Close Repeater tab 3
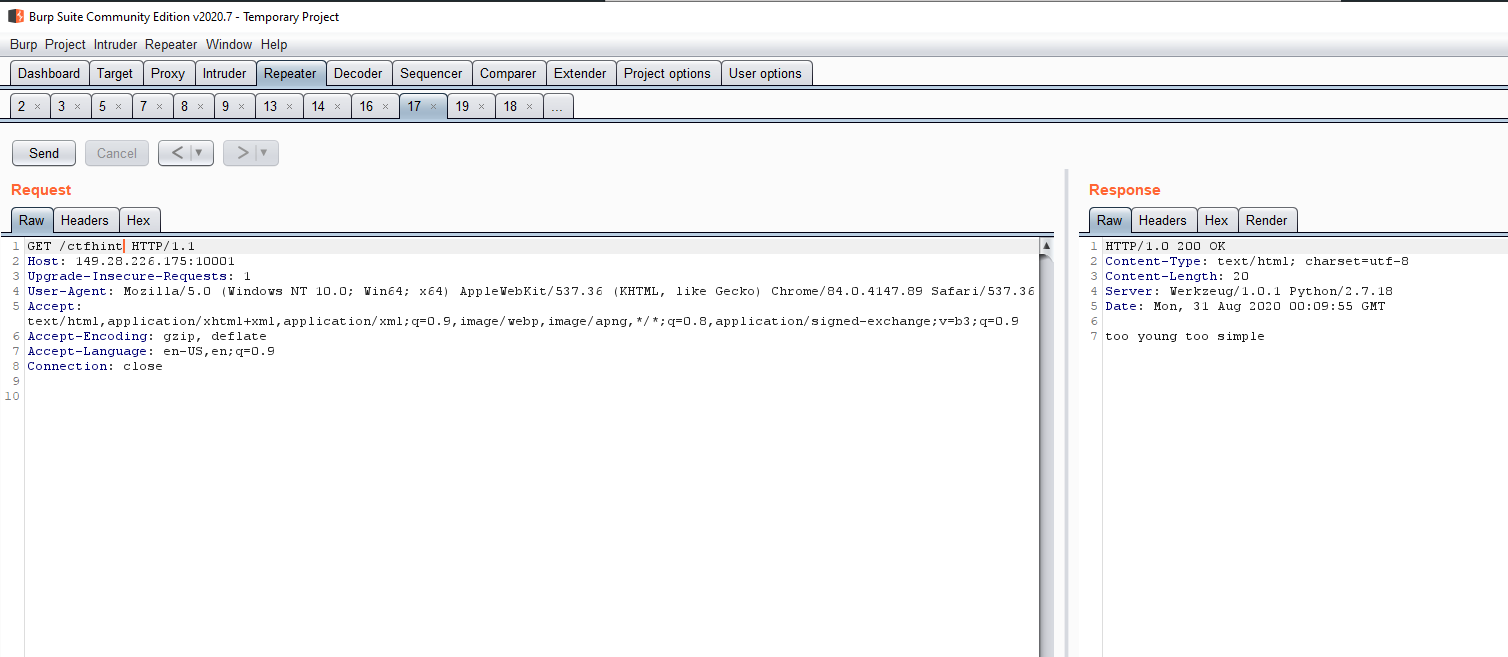Screen dimensions: 1508x657 77,107
